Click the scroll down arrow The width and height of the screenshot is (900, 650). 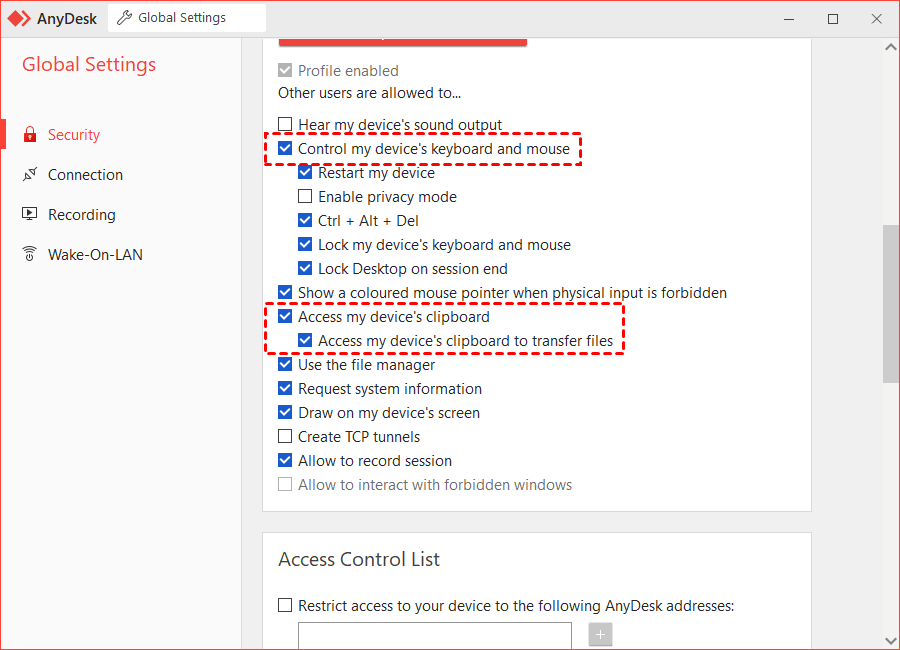(890, 640)
